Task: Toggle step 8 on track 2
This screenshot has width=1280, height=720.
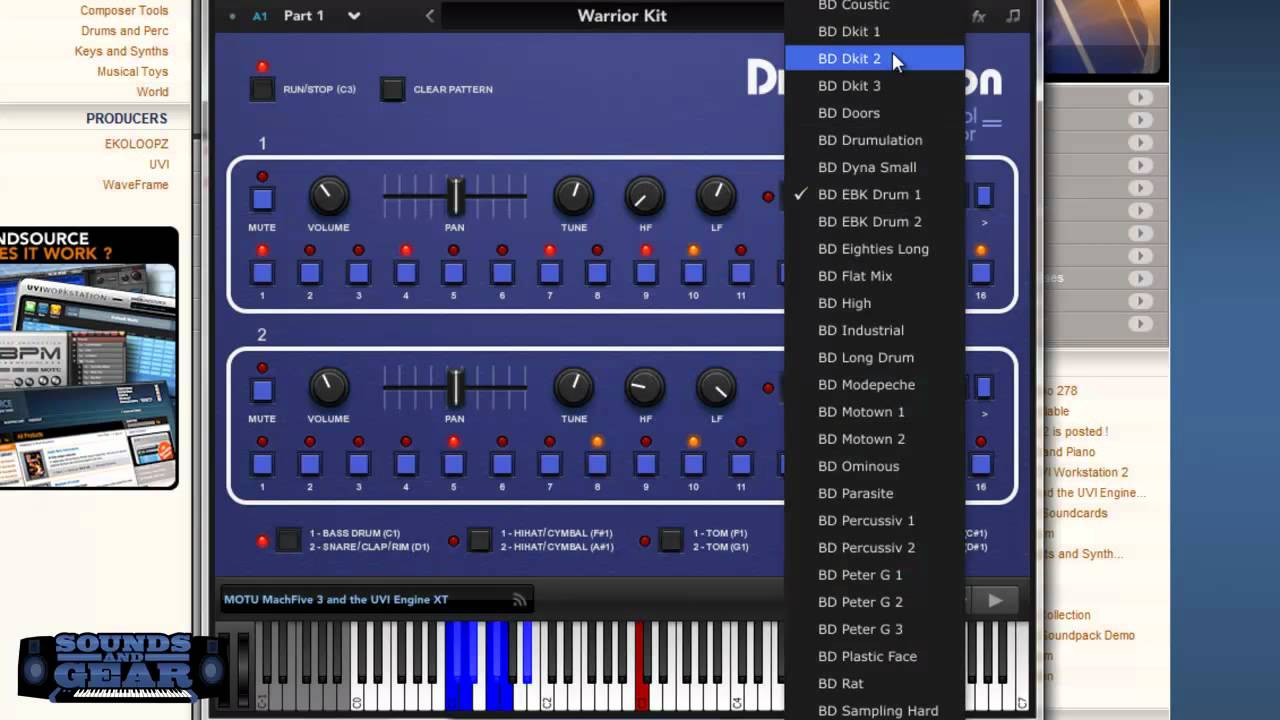Action: [597, 464]
